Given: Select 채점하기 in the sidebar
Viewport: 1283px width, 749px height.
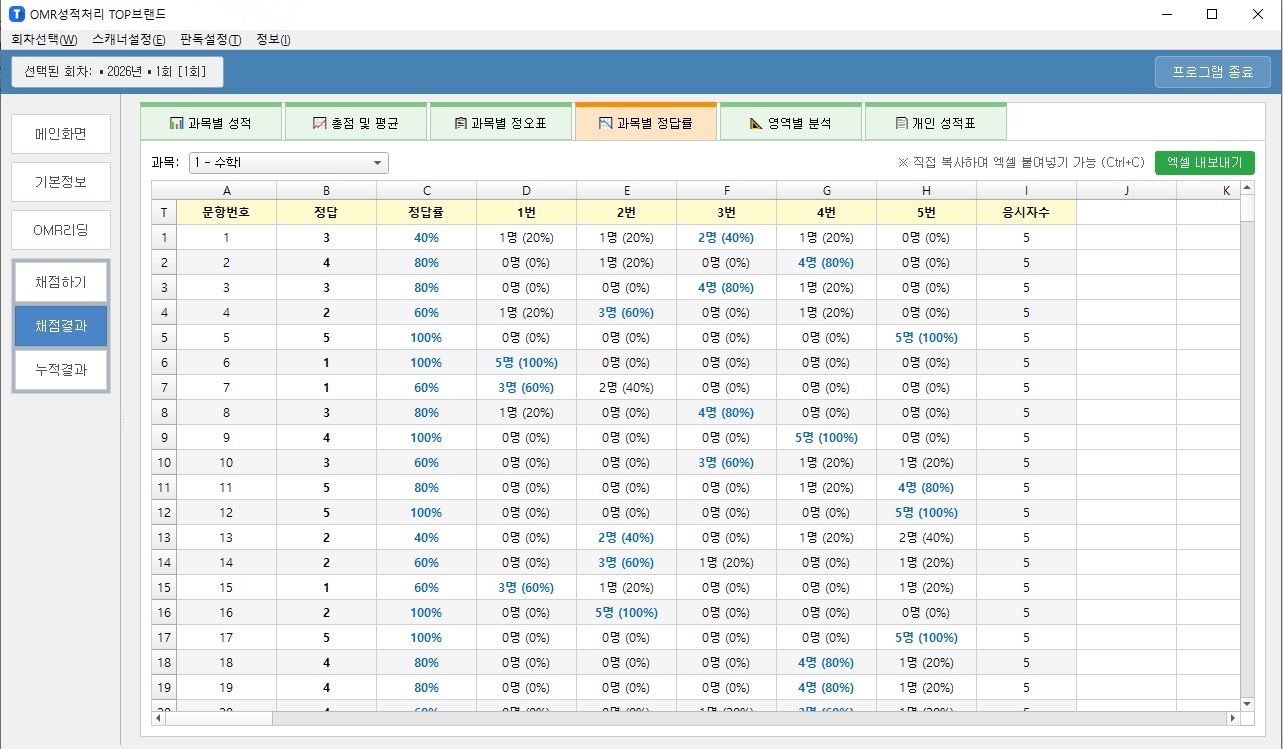Looking at the screenshot, I should [61, 283].
